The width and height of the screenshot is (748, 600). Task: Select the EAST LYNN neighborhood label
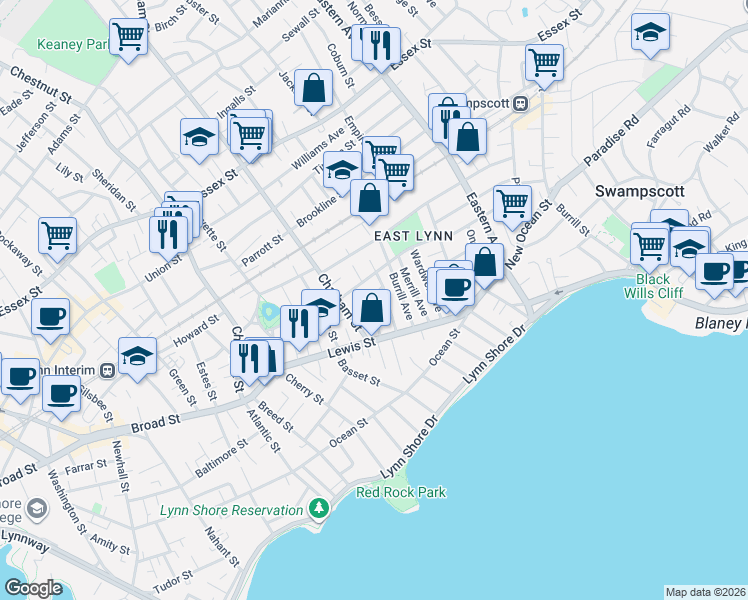coord(414,236)
